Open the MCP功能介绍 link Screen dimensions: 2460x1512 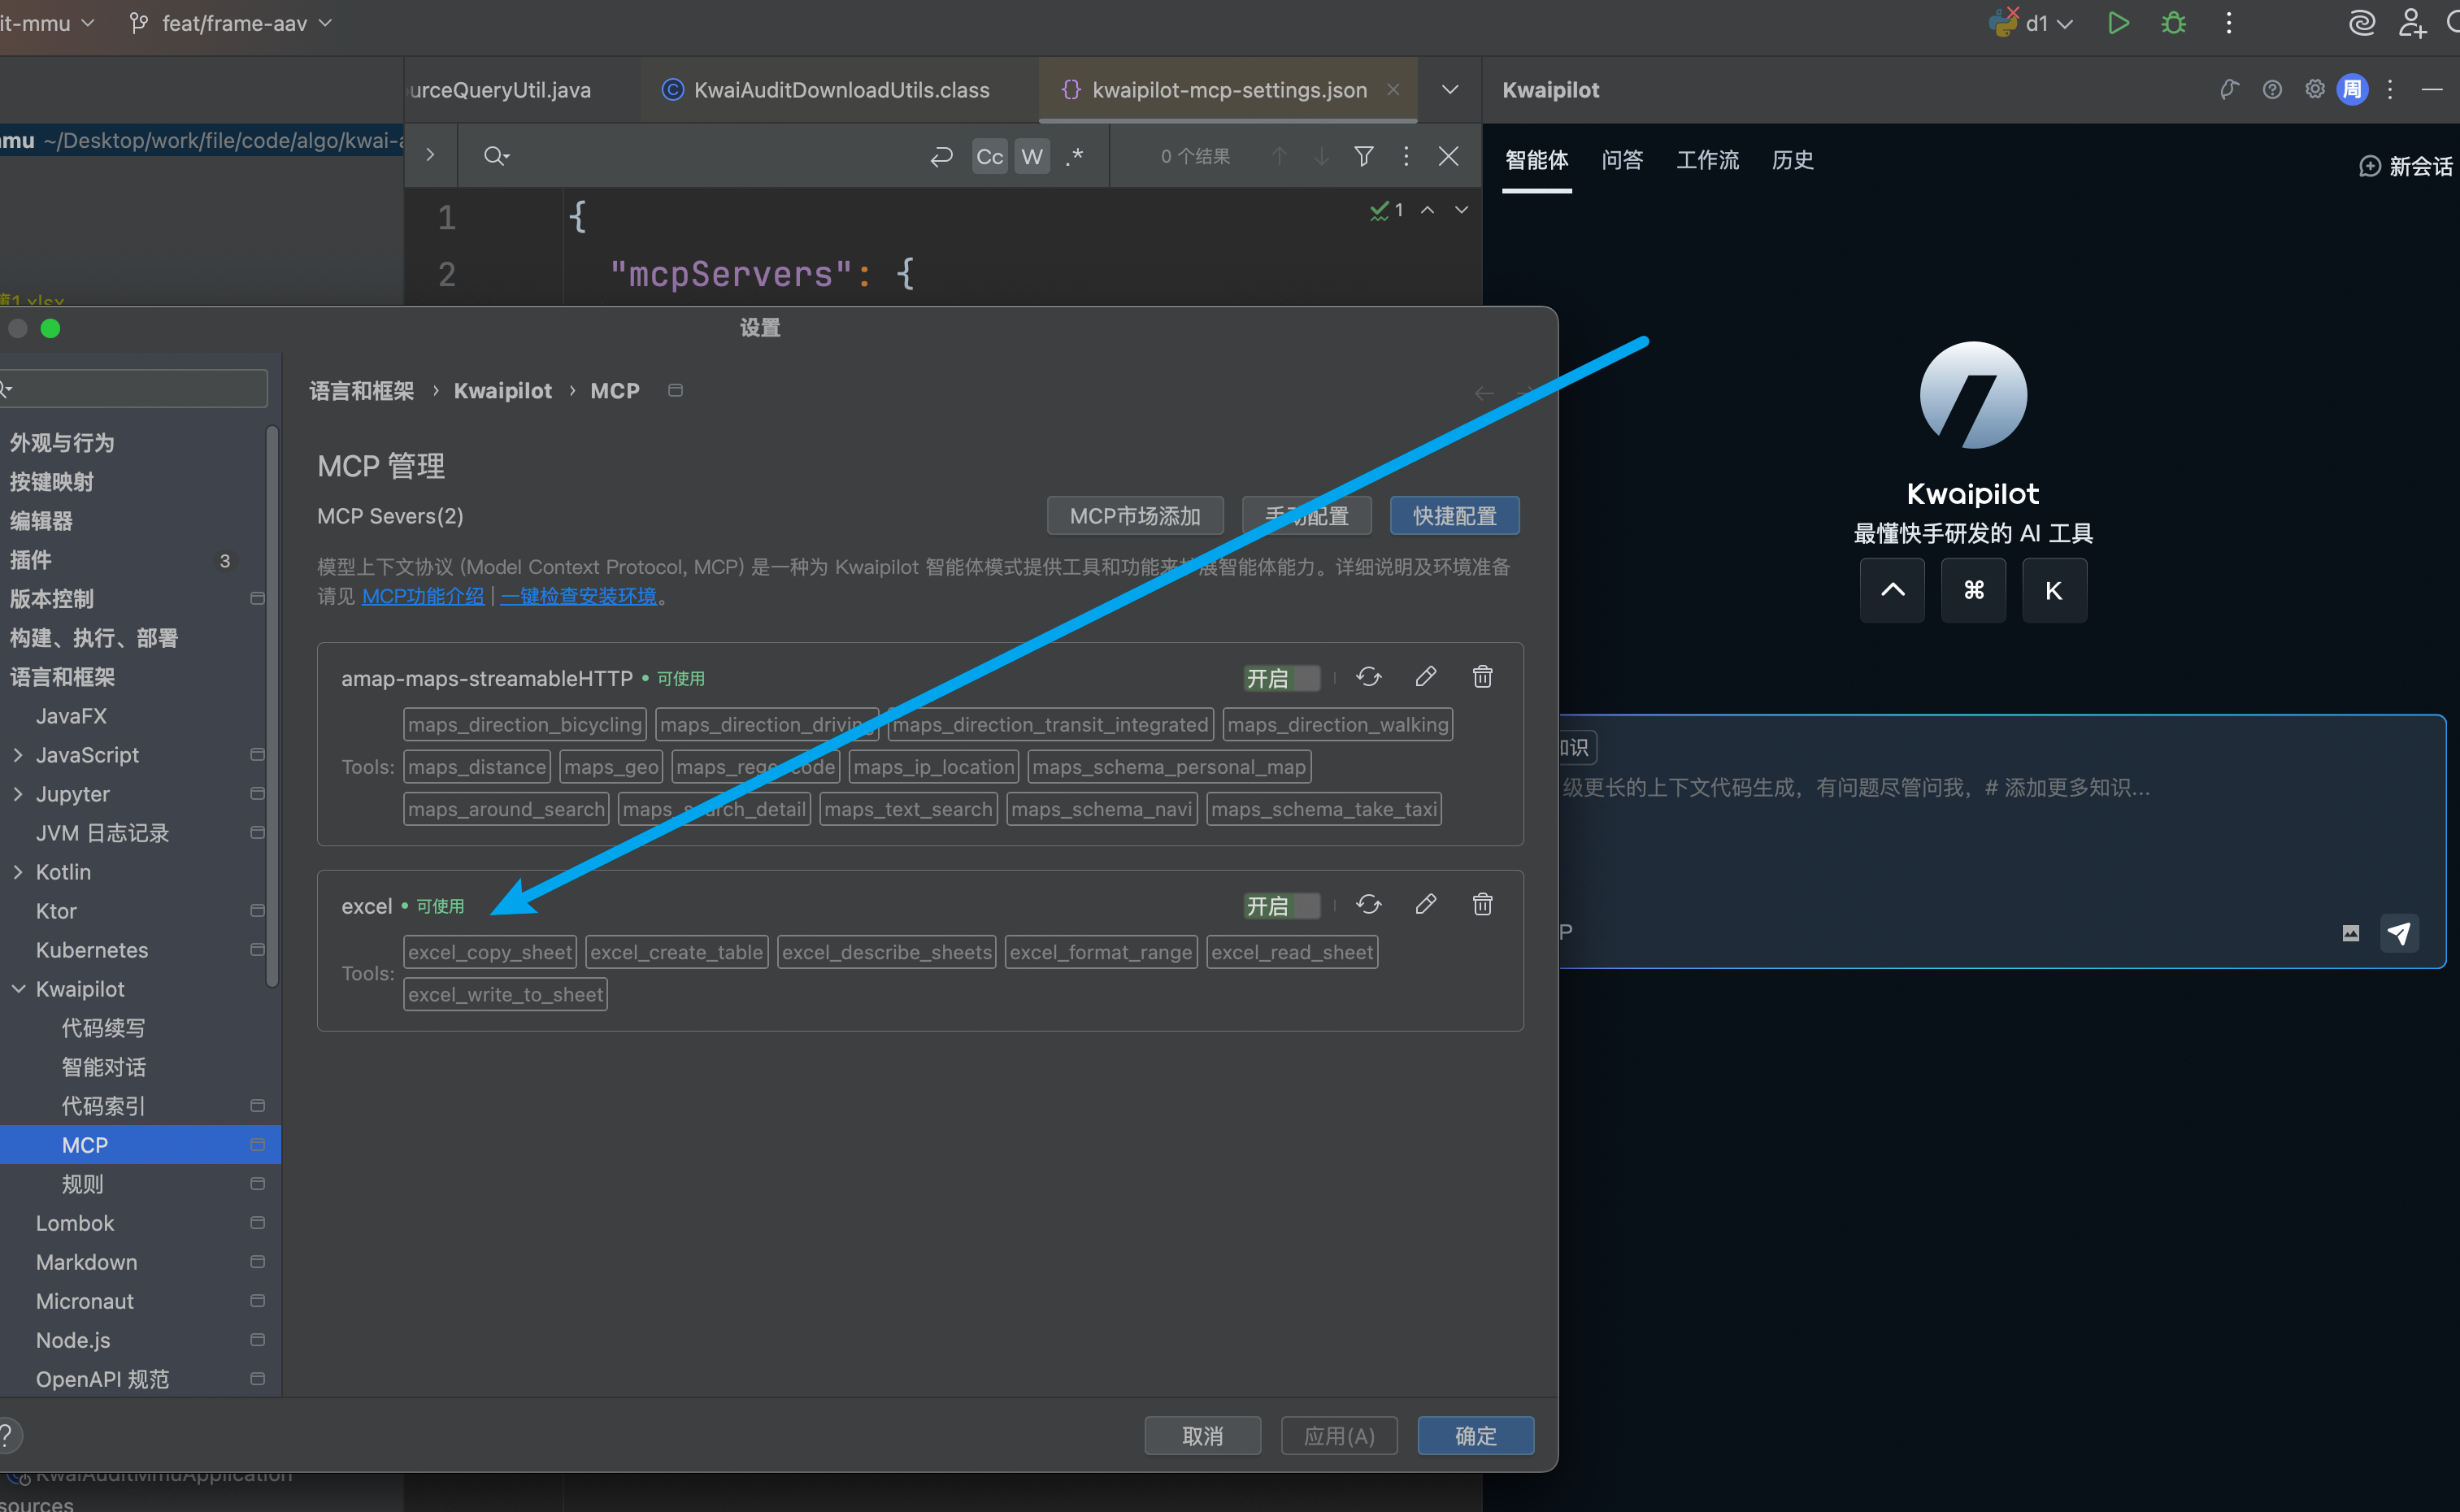[x=422, y=596]
